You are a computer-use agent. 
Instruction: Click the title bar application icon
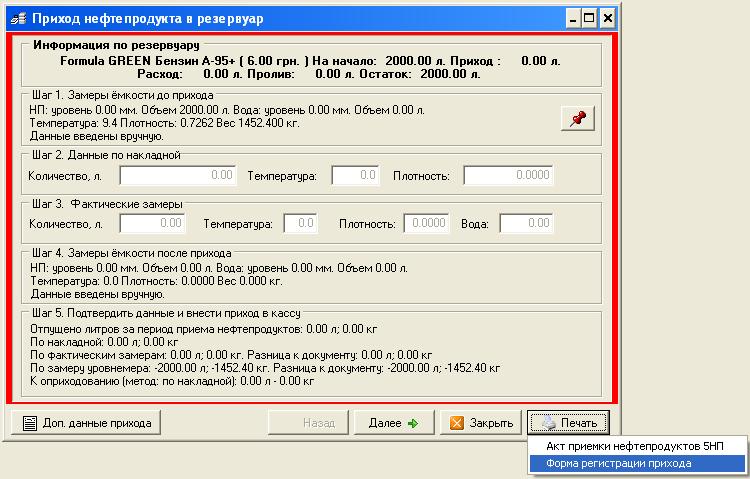tap(18, 19)
